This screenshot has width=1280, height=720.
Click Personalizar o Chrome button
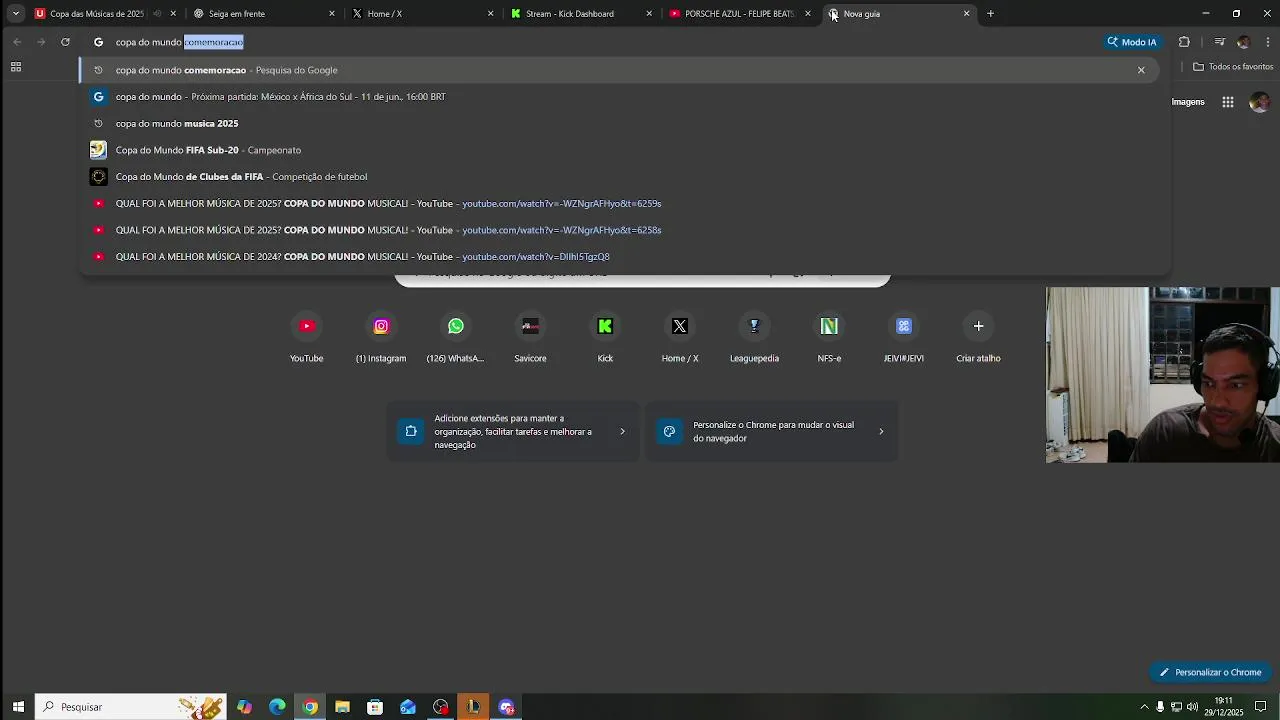point(1210,672)
